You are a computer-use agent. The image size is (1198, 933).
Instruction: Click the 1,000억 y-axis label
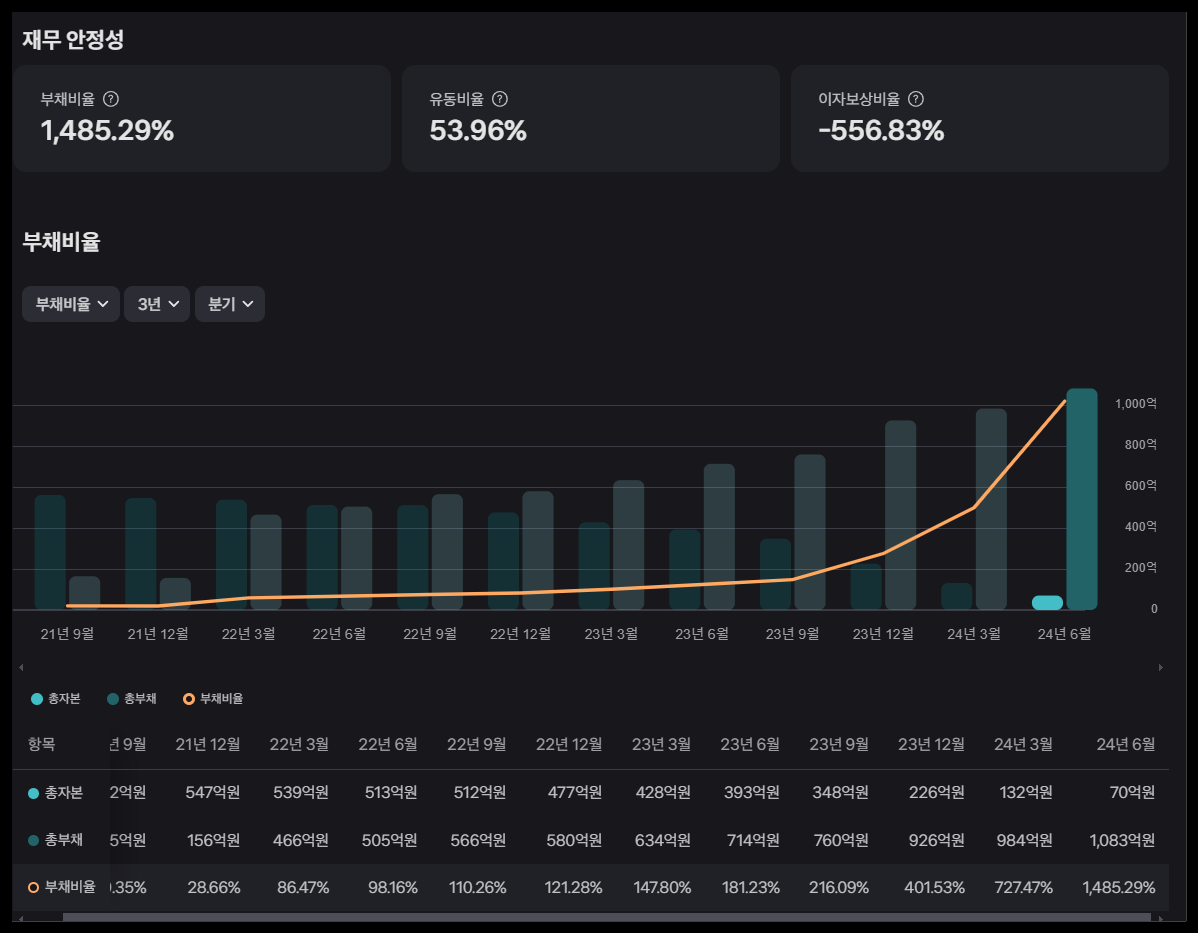tap(1136, 403)
